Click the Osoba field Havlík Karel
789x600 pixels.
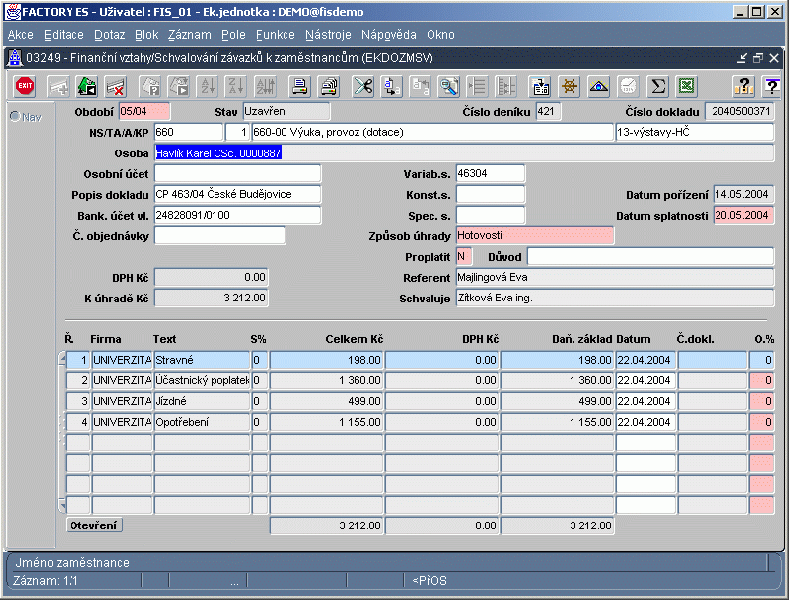463,153
